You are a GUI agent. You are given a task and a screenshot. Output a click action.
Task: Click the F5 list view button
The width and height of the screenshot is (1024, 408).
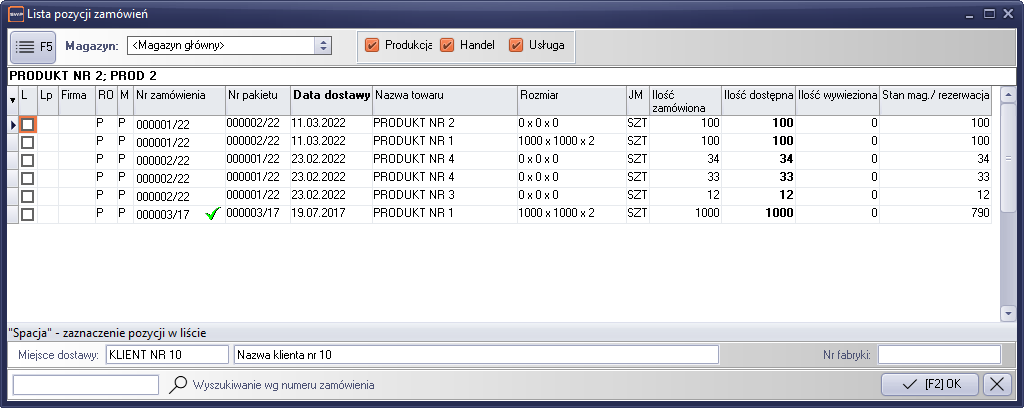33,46
